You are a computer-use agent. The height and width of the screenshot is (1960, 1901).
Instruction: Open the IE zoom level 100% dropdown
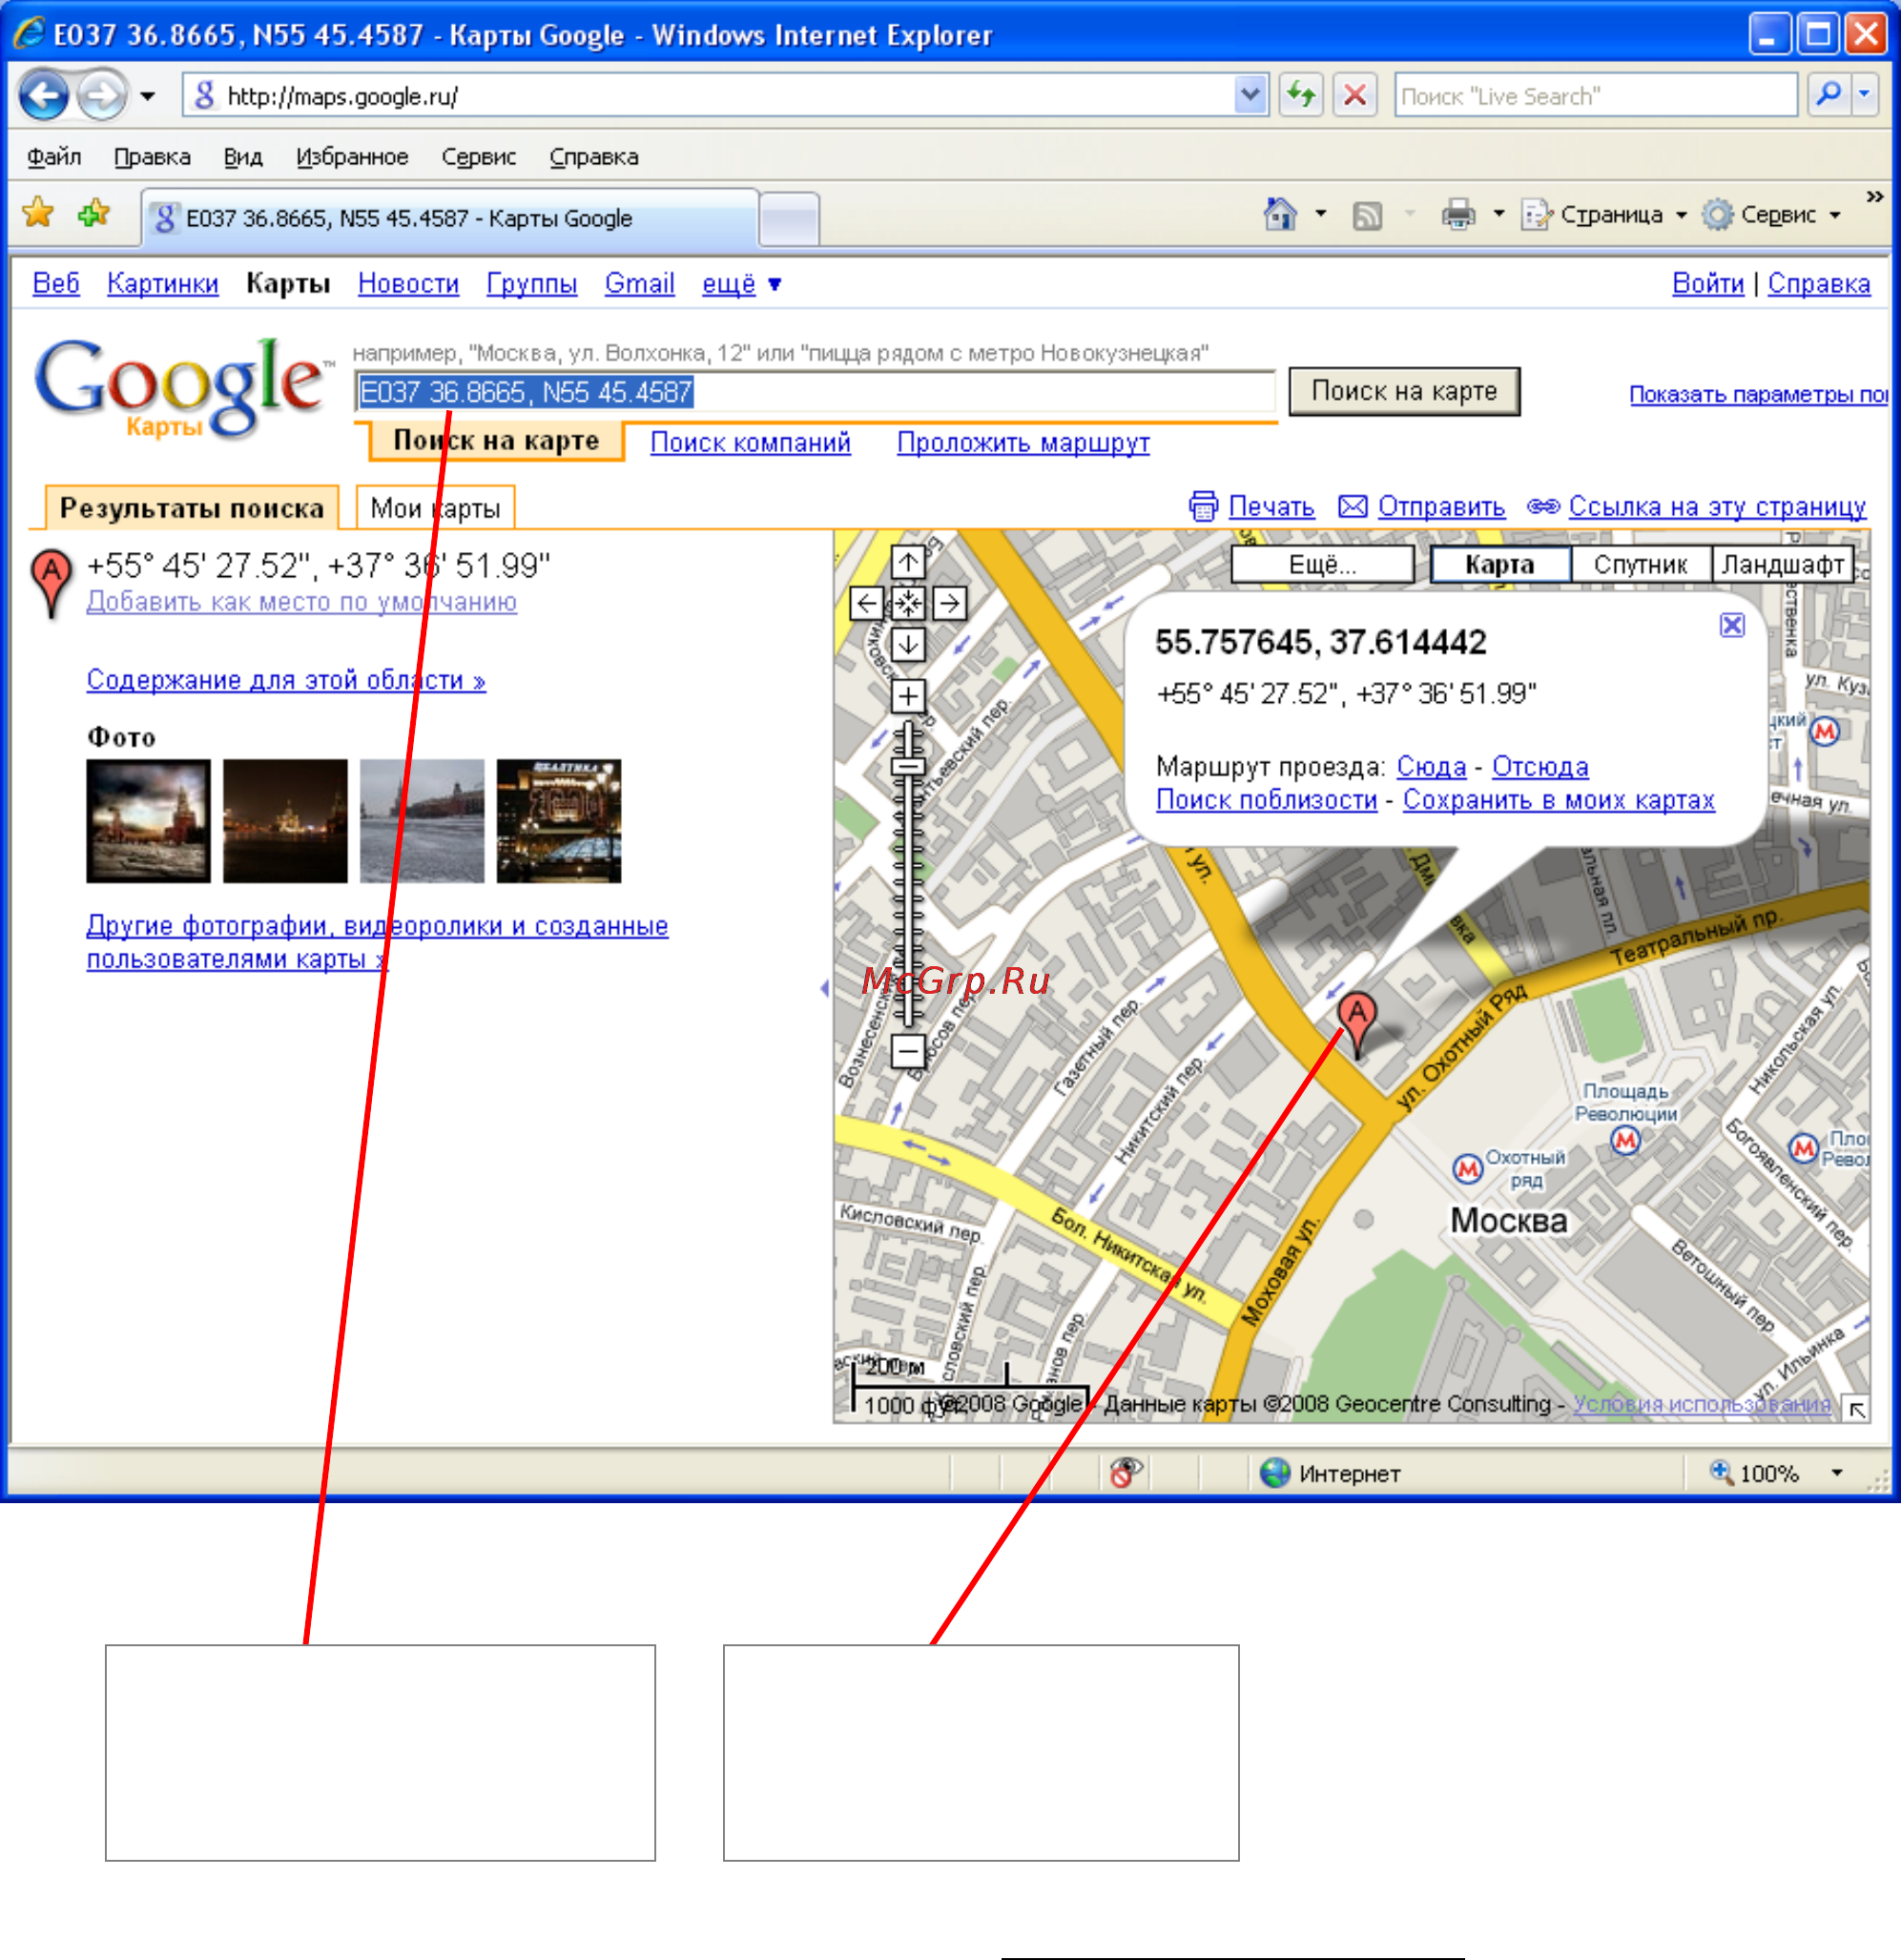1835,1473
